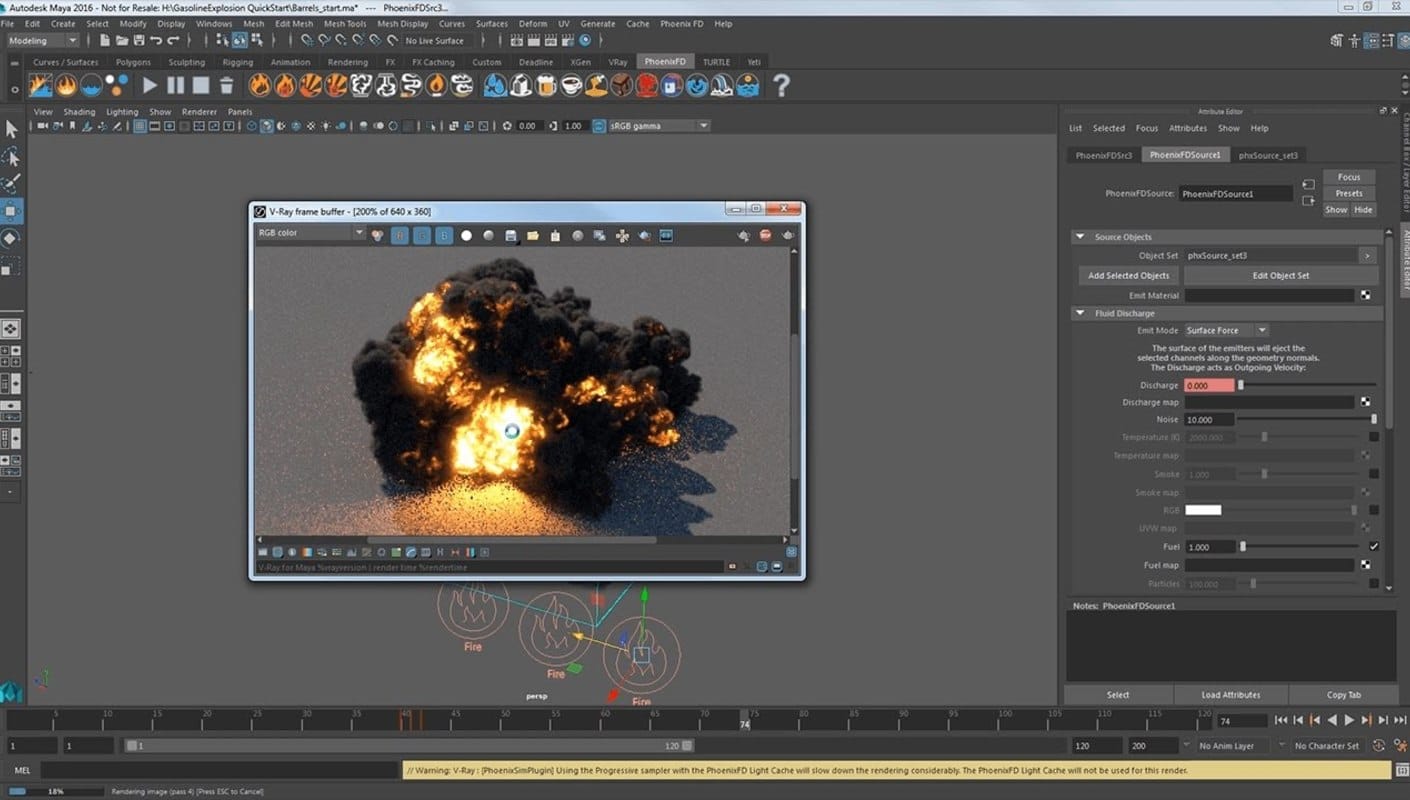Collapse the Fluid Discharge section

[x=1080, y=313]
